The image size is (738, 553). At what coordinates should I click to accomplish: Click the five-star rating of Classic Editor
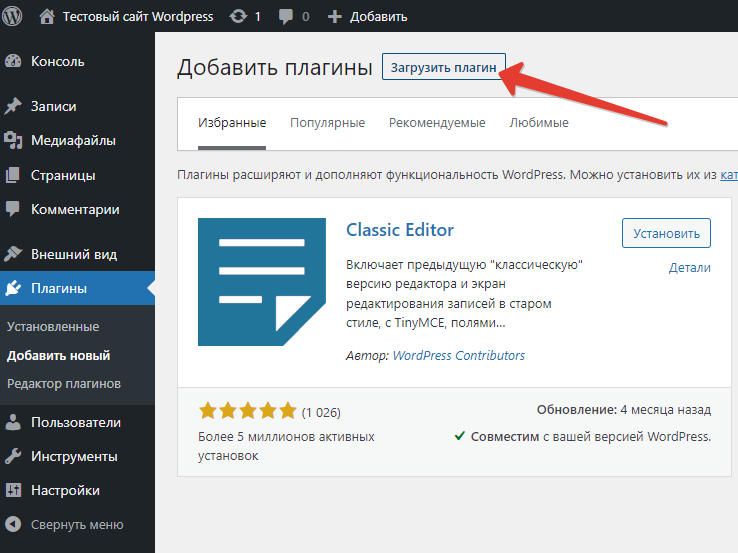click(248, 411)
